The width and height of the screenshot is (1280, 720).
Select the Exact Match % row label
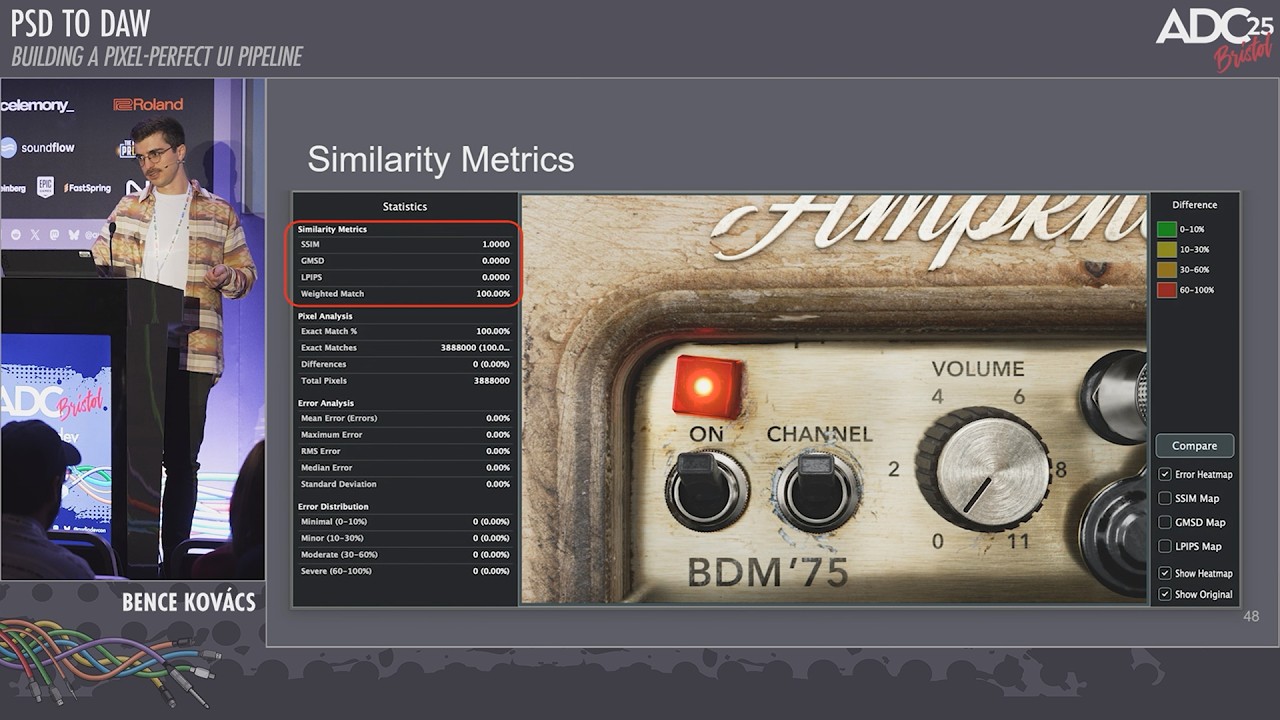(x=329, y=331)
